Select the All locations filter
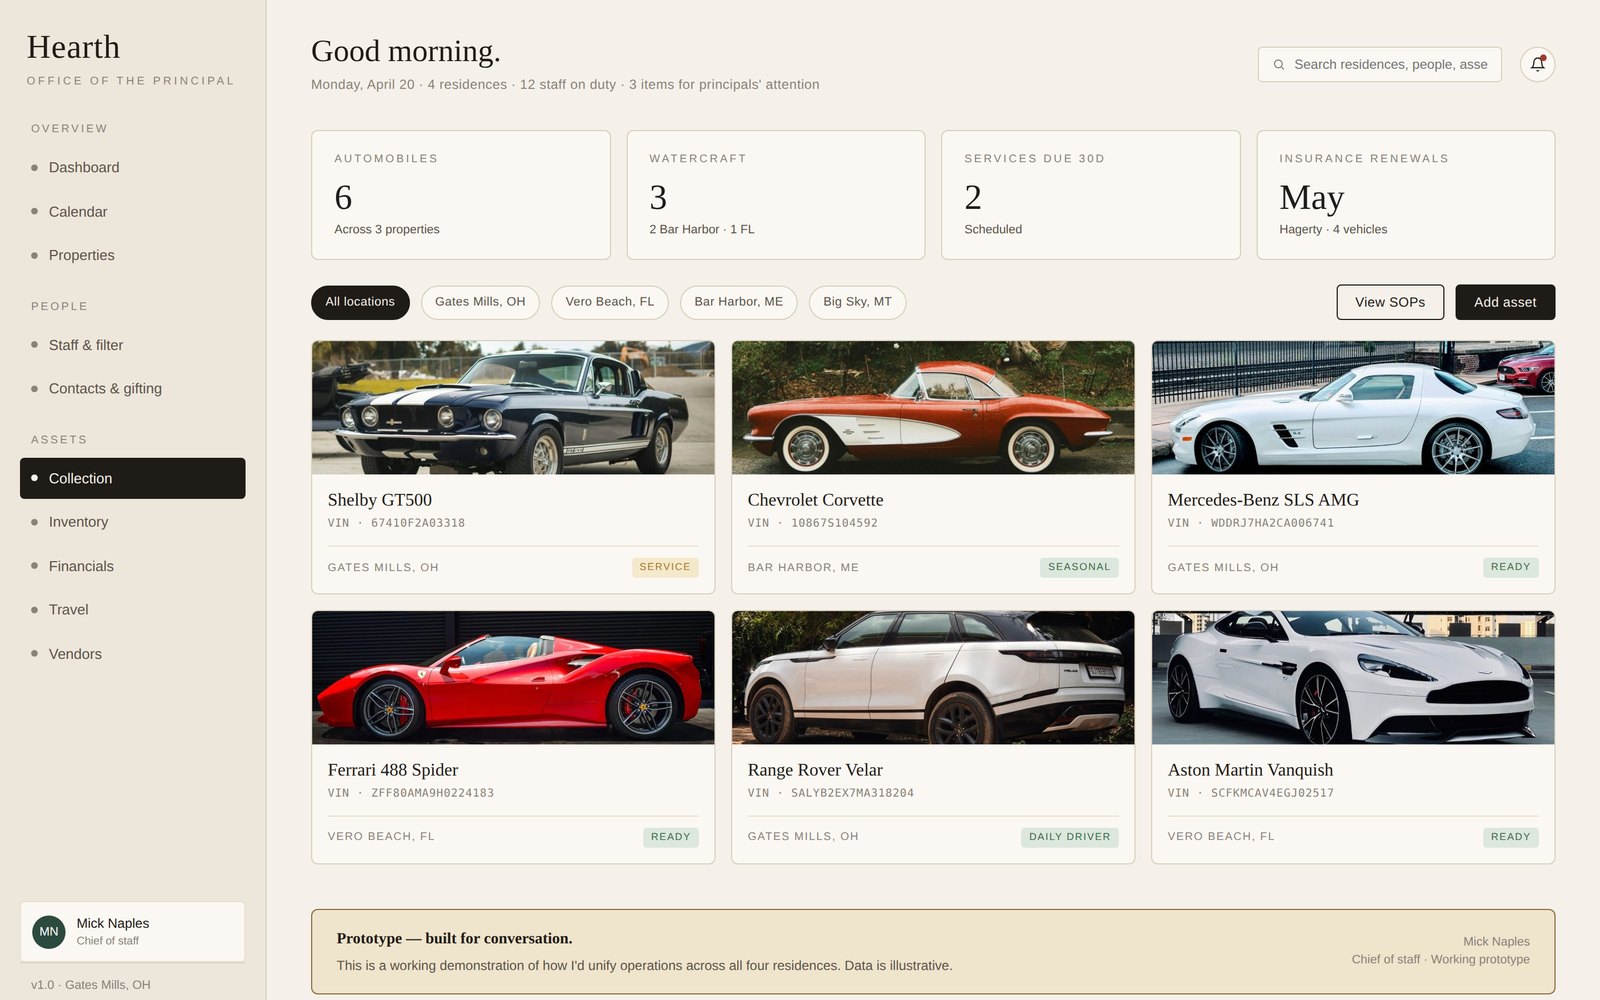The image size is (1600, 1000). (x=360, y=302)
